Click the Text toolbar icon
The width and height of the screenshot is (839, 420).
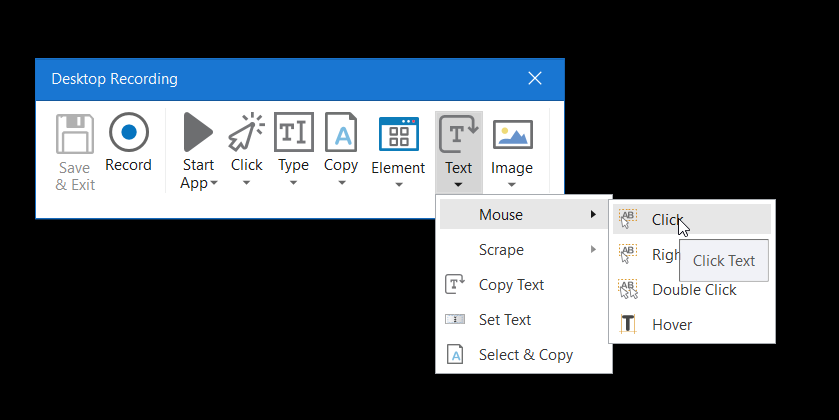click(459, 134)
